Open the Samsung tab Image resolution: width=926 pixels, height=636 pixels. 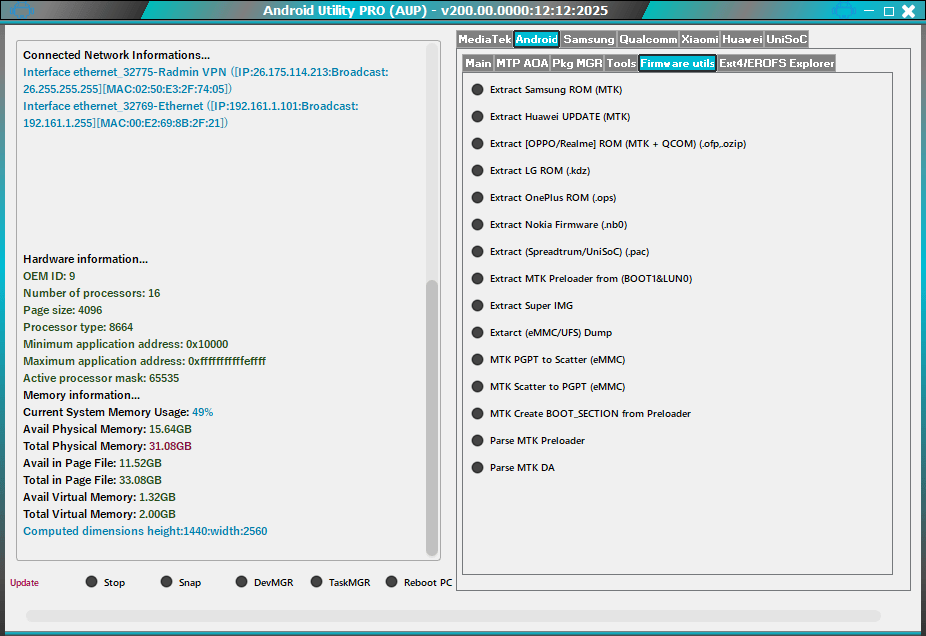click(588, 39)
